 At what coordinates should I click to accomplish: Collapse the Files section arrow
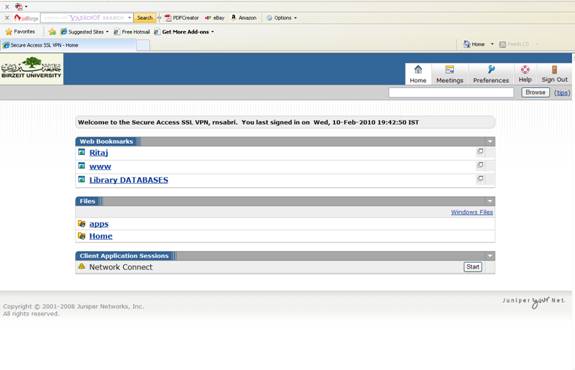click(490, 201)
